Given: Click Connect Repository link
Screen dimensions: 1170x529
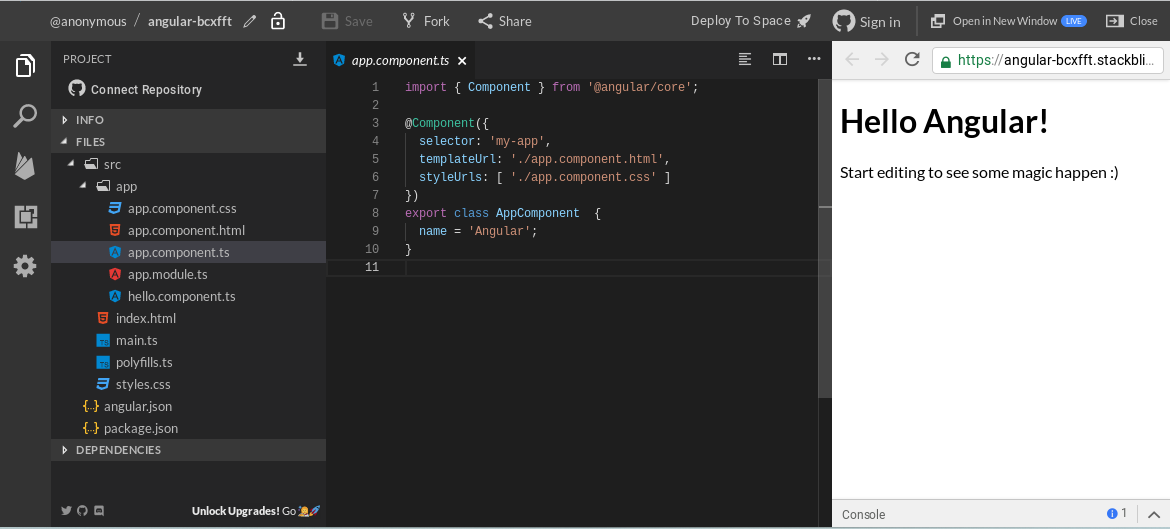Looking at the screenshot, I should [x=146, y=90].
